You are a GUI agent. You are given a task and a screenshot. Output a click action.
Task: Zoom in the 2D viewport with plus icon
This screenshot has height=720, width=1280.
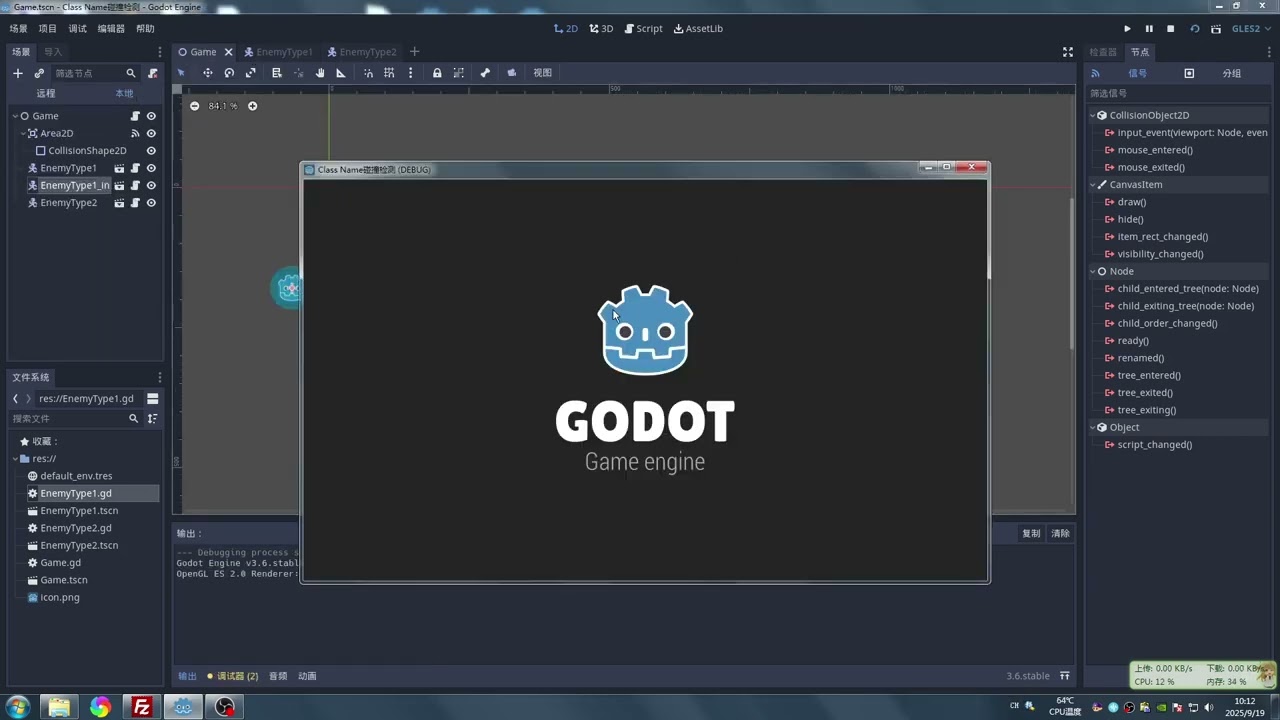pyautogui.click(x=252, y=106)
